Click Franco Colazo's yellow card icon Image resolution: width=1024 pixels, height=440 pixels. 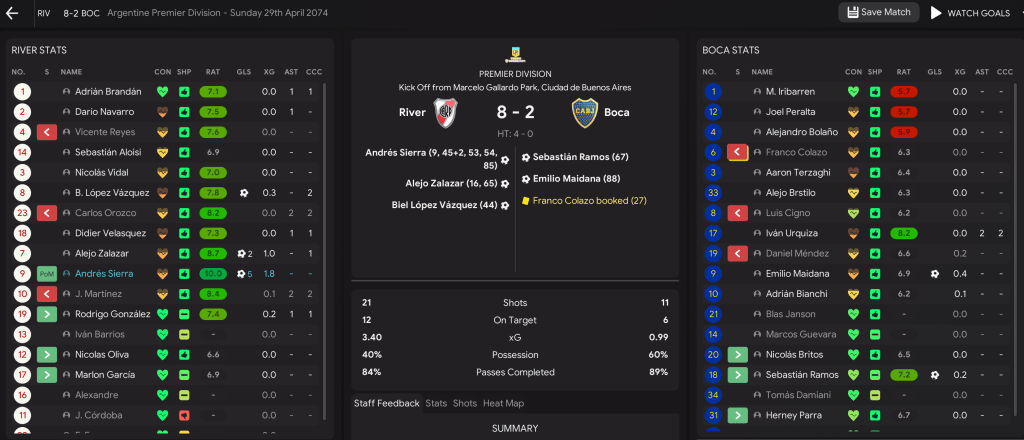[526, 200]
